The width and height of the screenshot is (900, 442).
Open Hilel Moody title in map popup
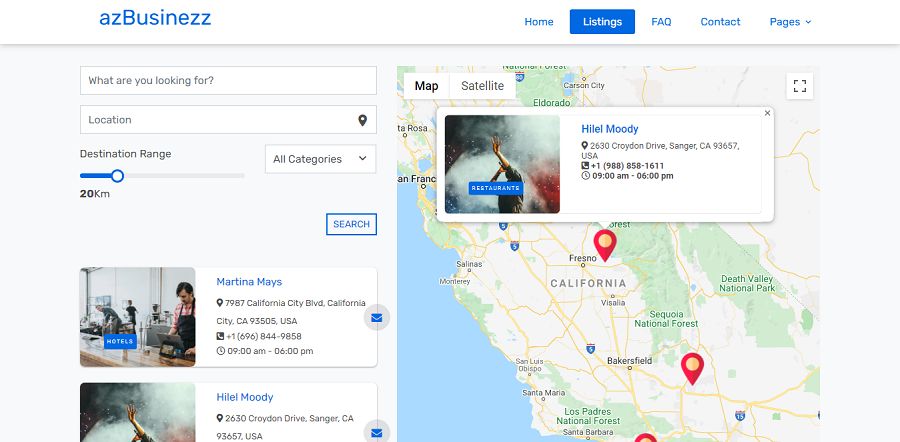(610, 129)
